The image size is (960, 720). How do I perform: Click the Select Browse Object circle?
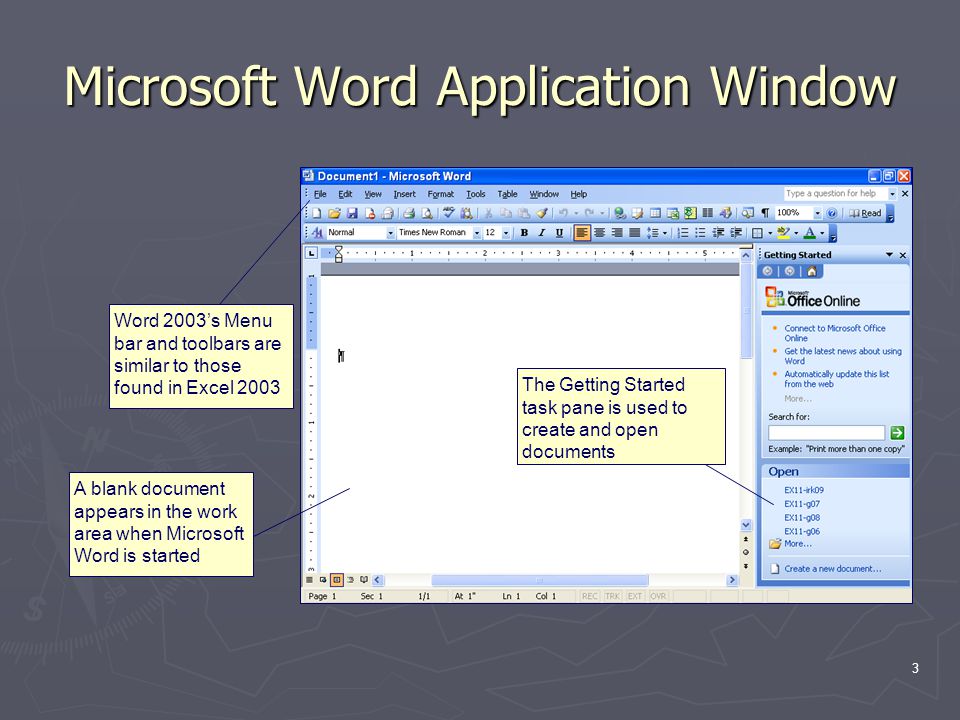[x=746, y=552]
